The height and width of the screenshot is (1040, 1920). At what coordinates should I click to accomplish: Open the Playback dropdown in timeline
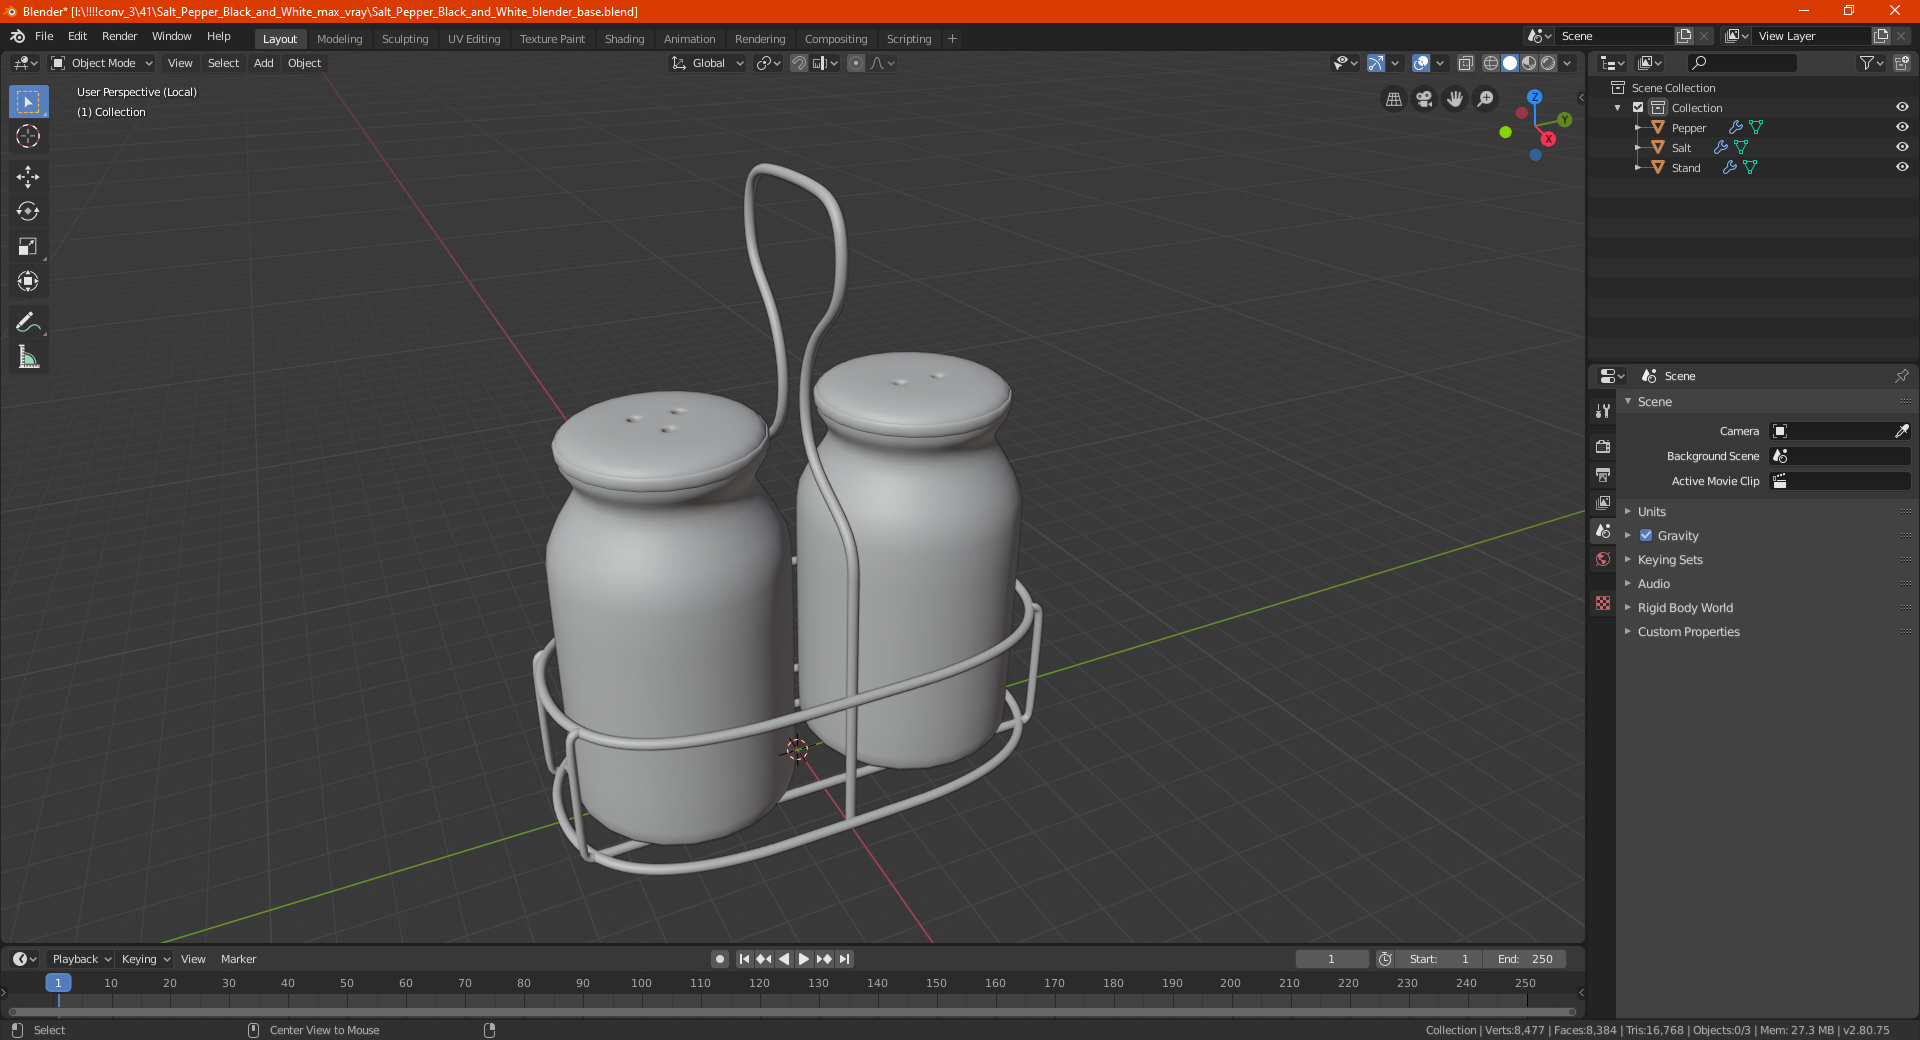81,959
